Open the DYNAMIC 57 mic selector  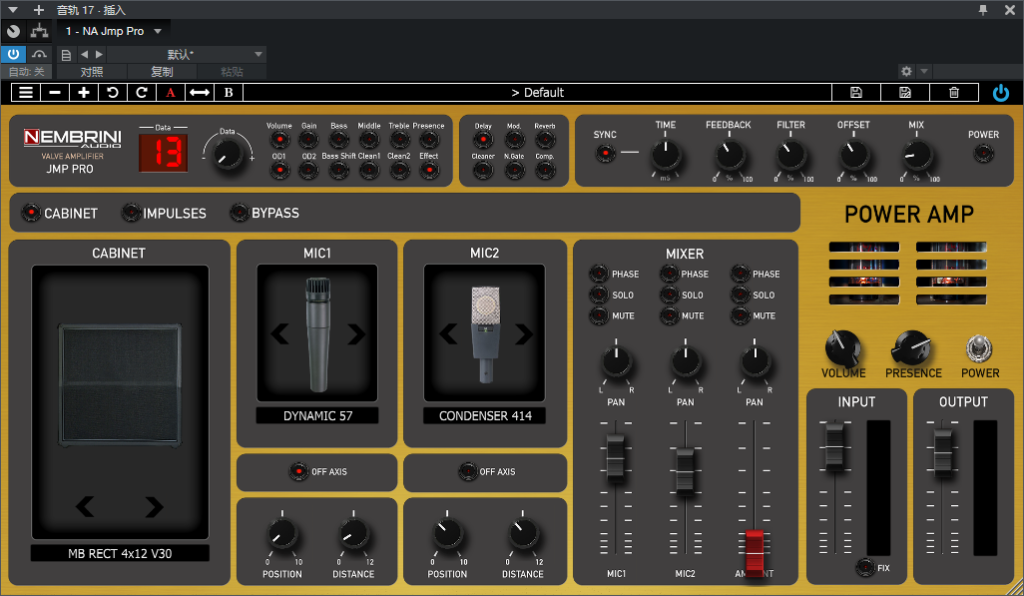(317, 416)
